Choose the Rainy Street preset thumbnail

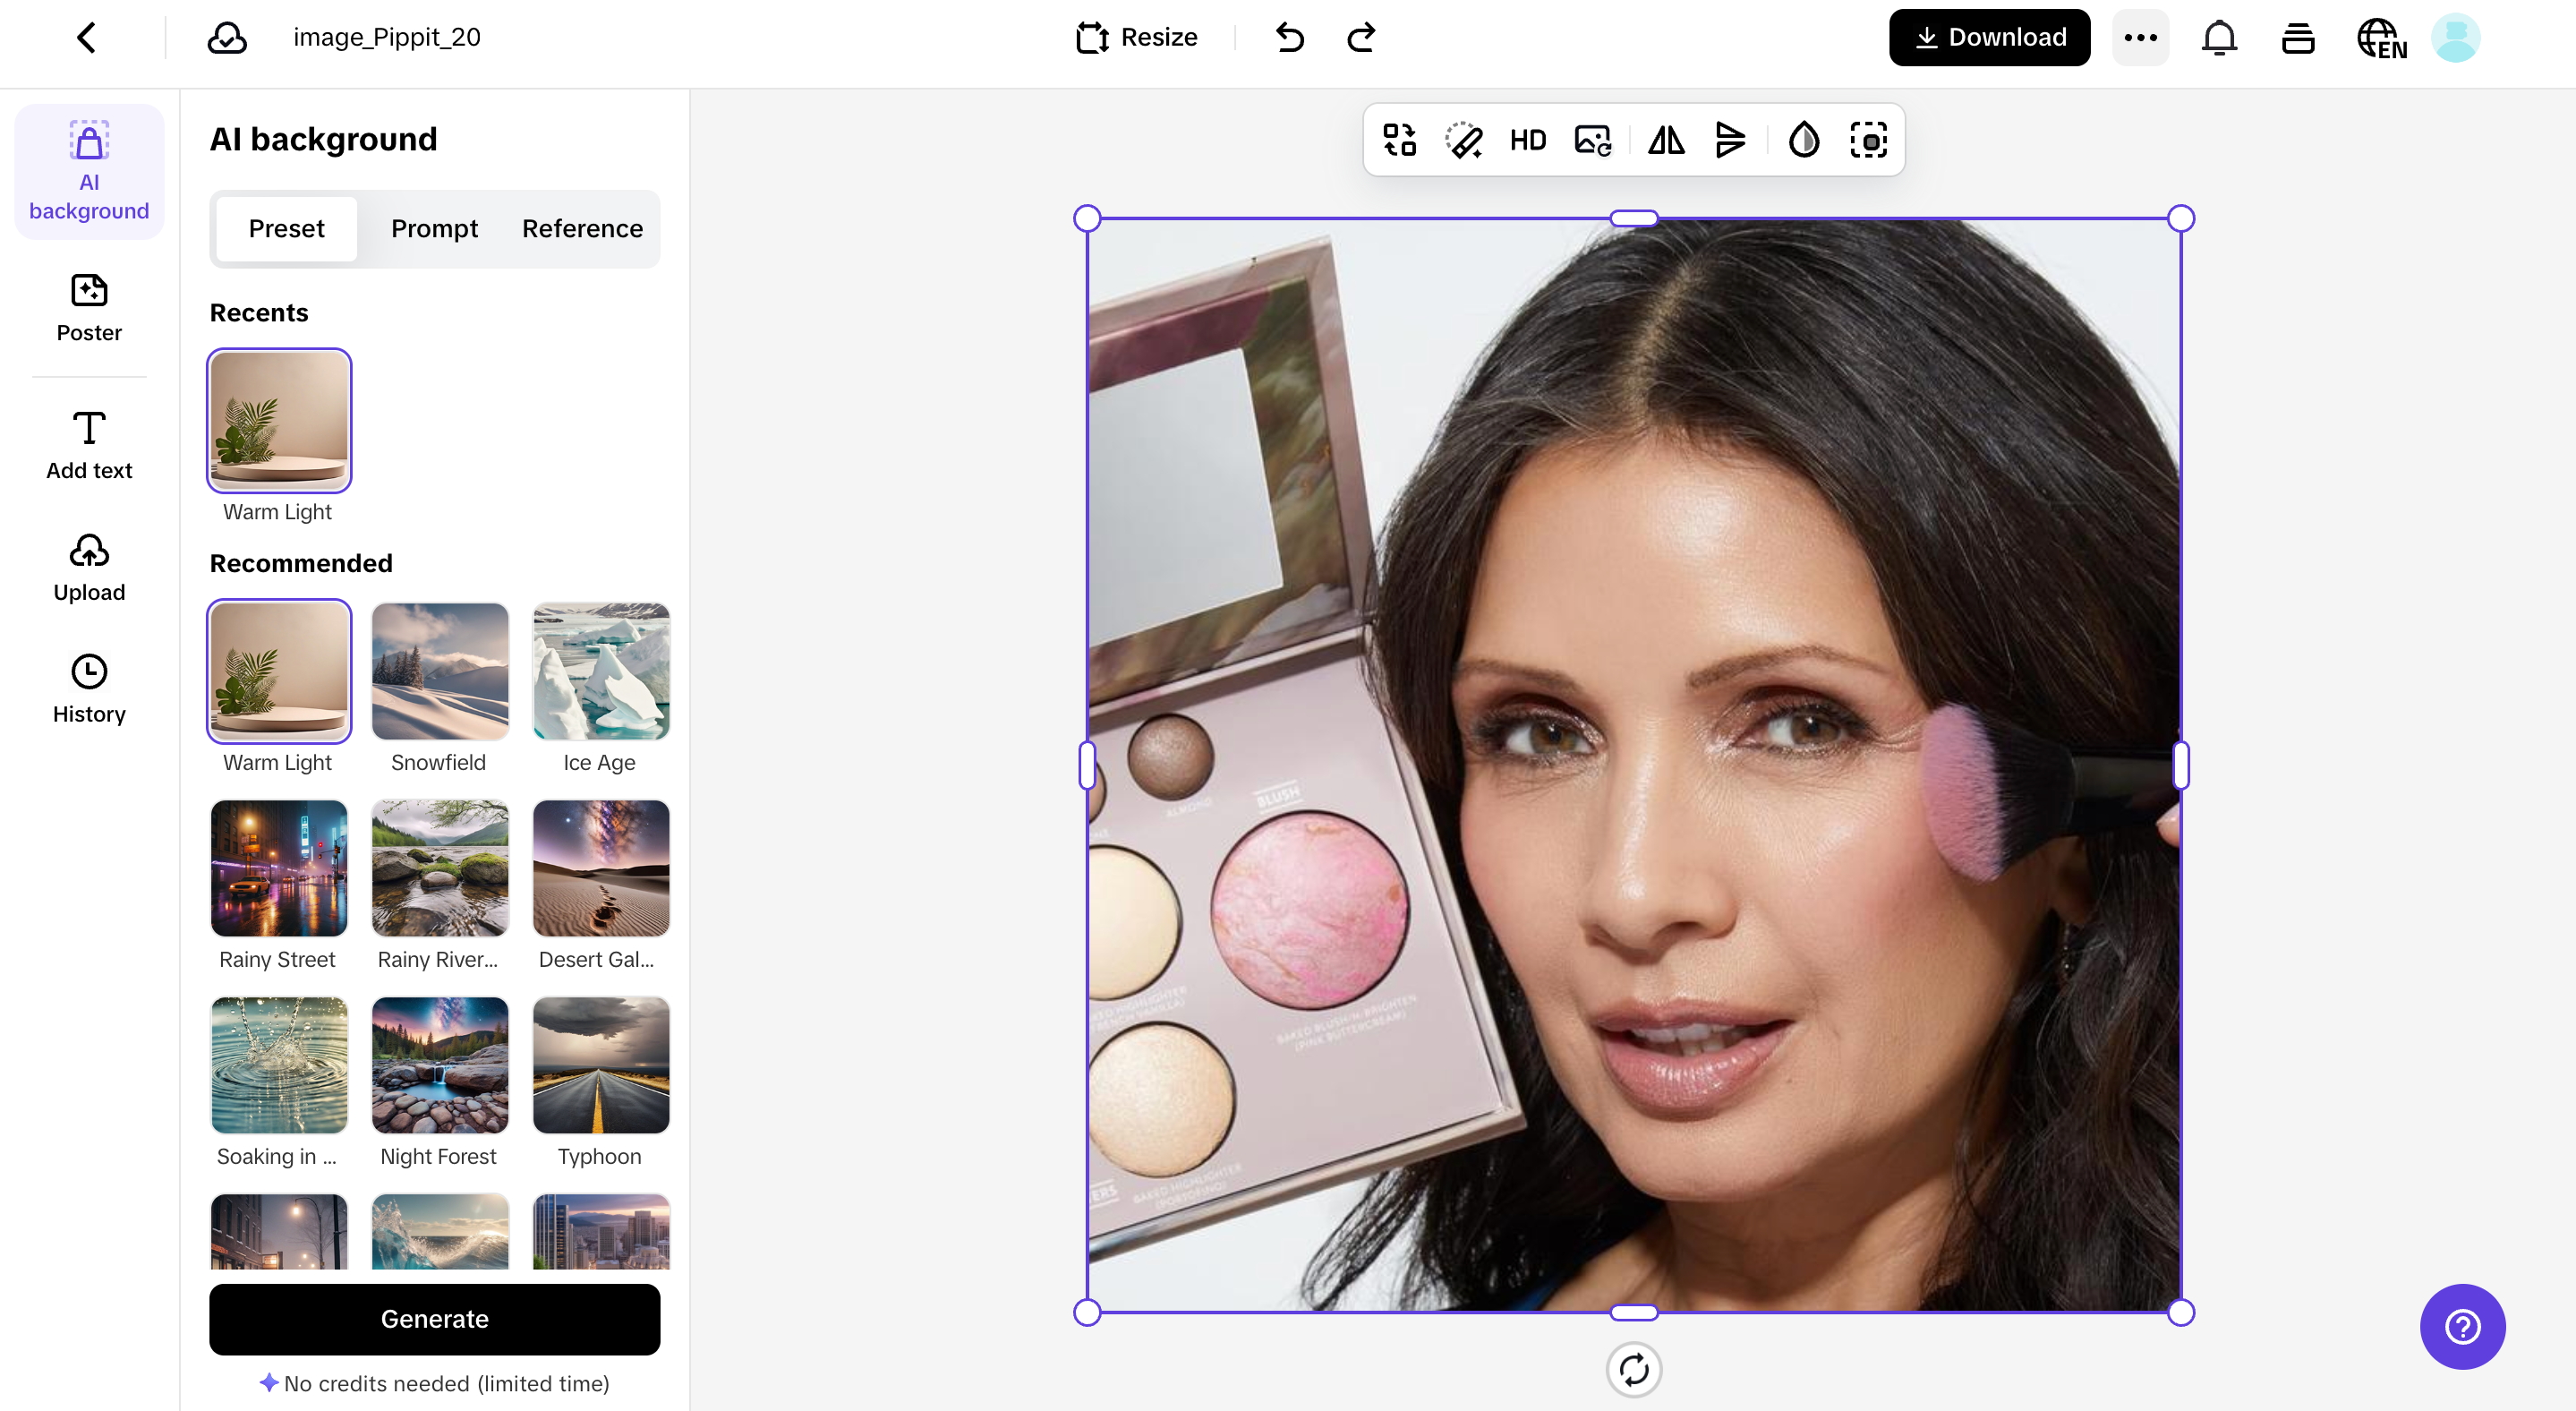click(278, 868)
